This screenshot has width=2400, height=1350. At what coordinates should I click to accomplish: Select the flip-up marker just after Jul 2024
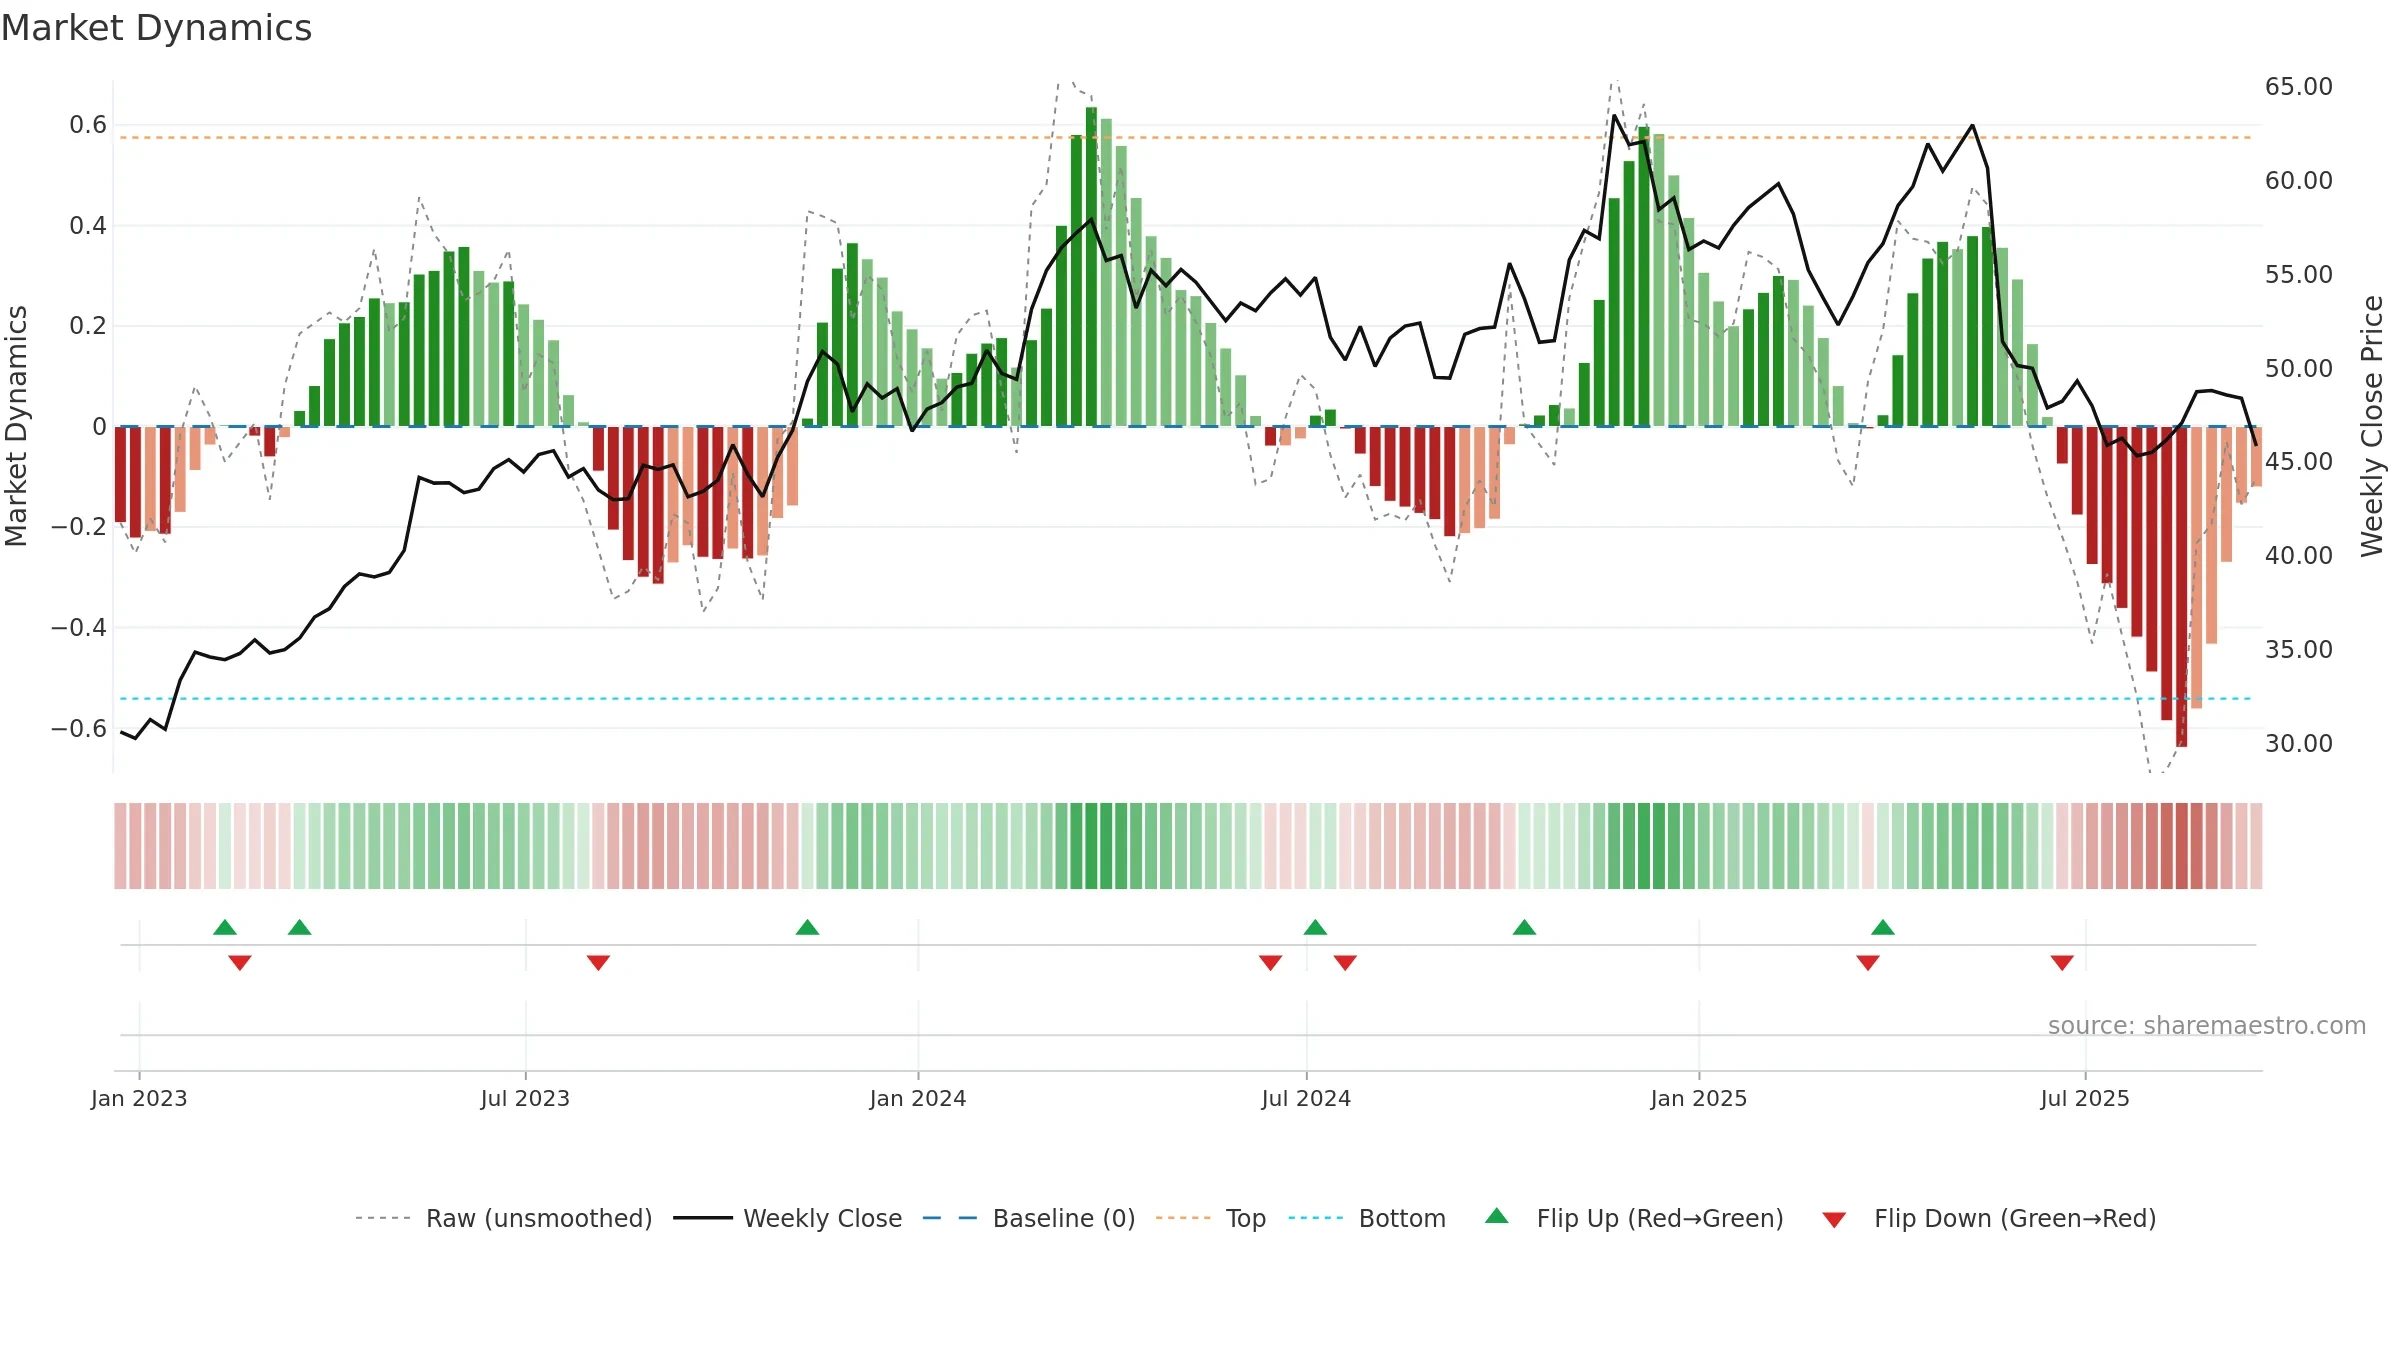click(x=1315, y=927)
